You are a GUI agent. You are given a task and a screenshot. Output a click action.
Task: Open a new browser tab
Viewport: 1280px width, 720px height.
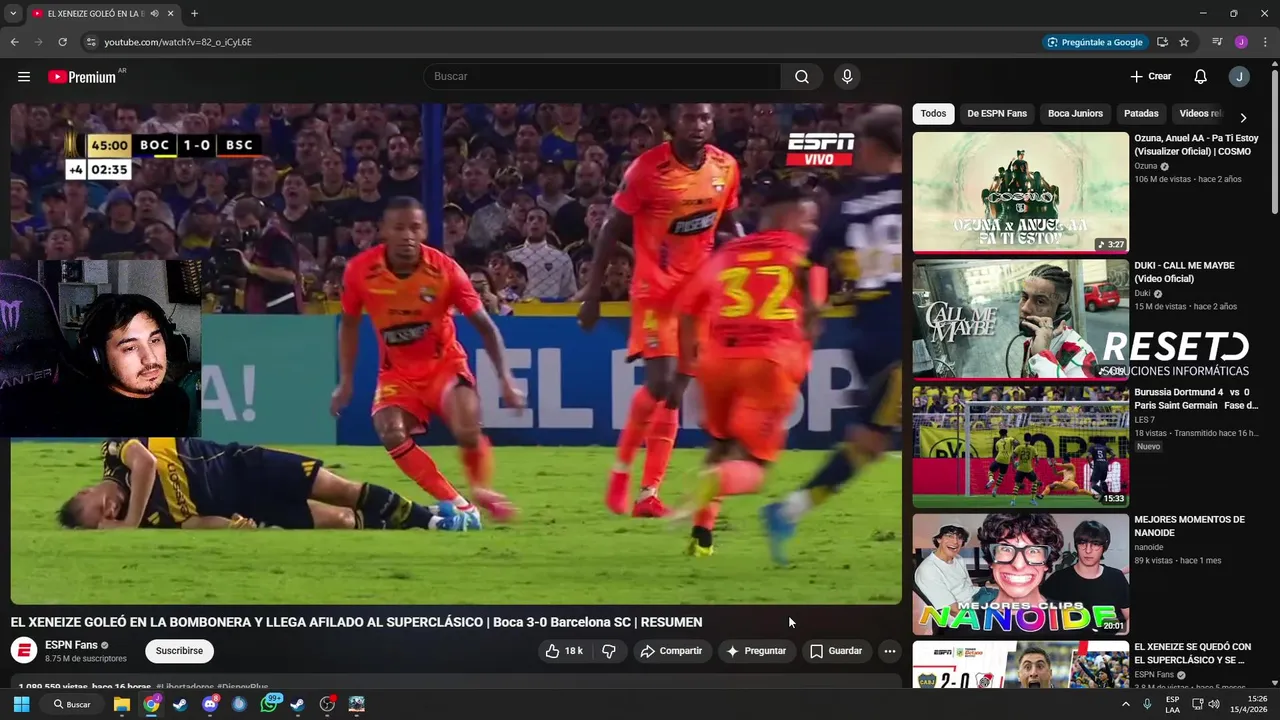click(194, 13)
